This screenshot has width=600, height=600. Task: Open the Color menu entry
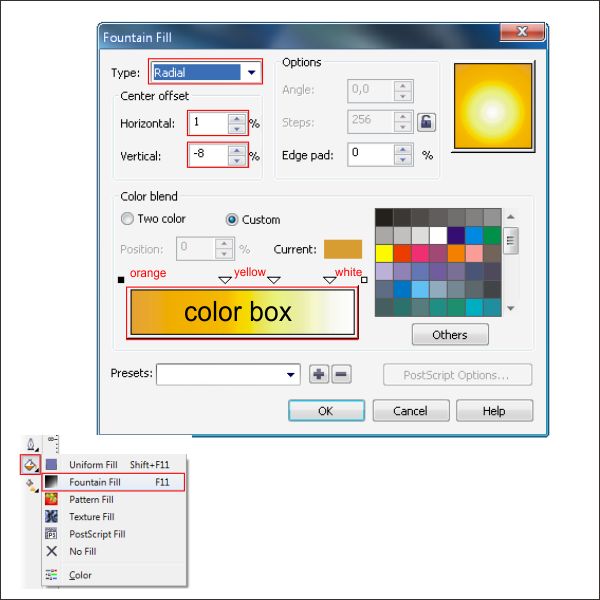coord(114,575)
